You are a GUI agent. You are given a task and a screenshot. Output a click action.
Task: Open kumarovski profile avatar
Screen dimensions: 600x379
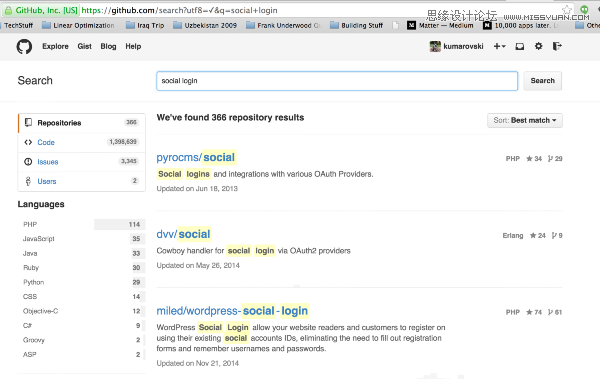[x=435, y=46]
